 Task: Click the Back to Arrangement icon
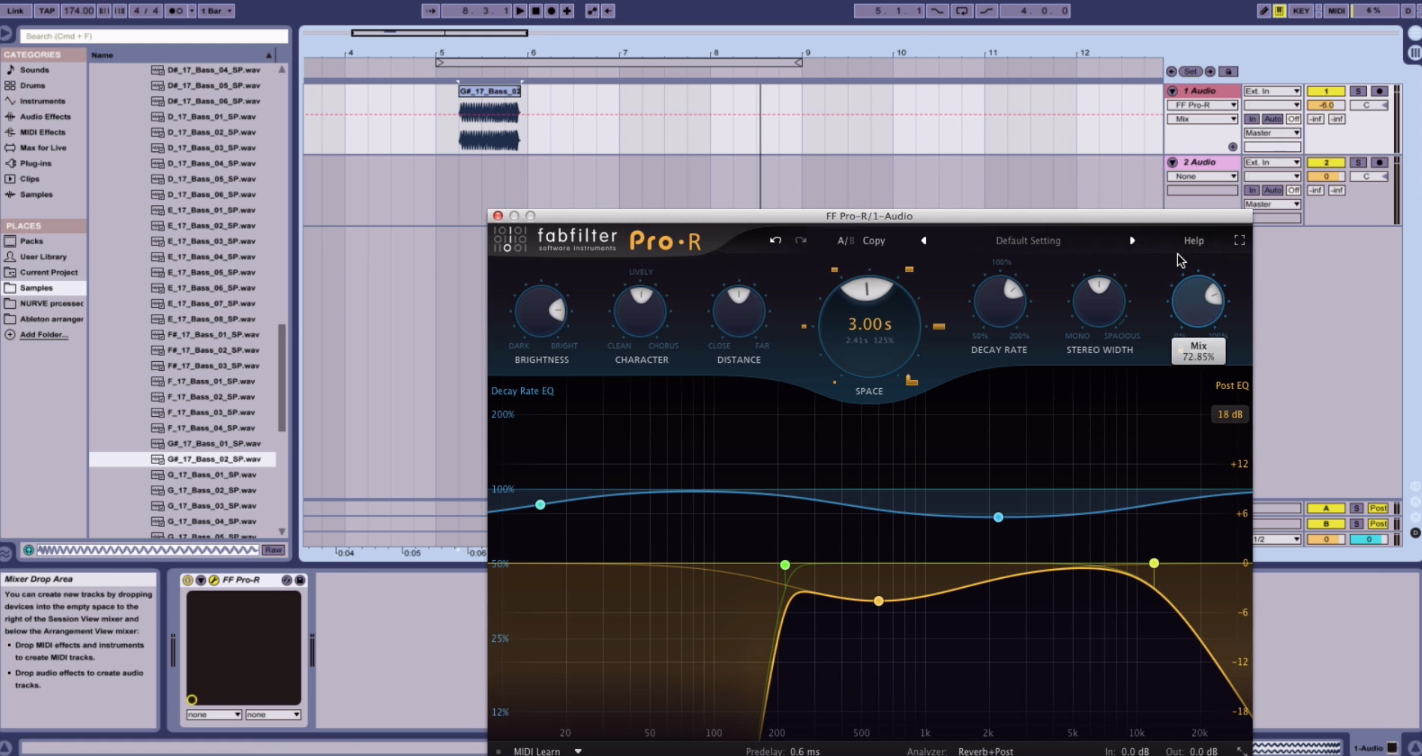point(607,11)
